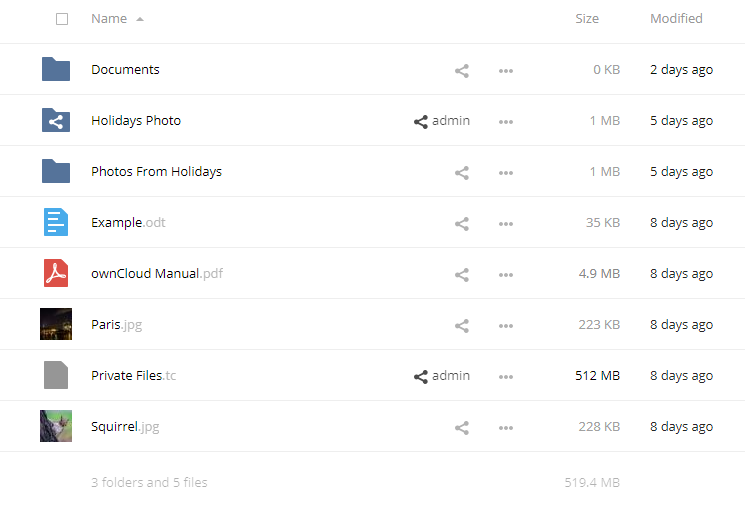Viewport: 745px width, 505px height.
Task: Expand more options for Squirrel.jpg
Action: click(x=506, y=428)
